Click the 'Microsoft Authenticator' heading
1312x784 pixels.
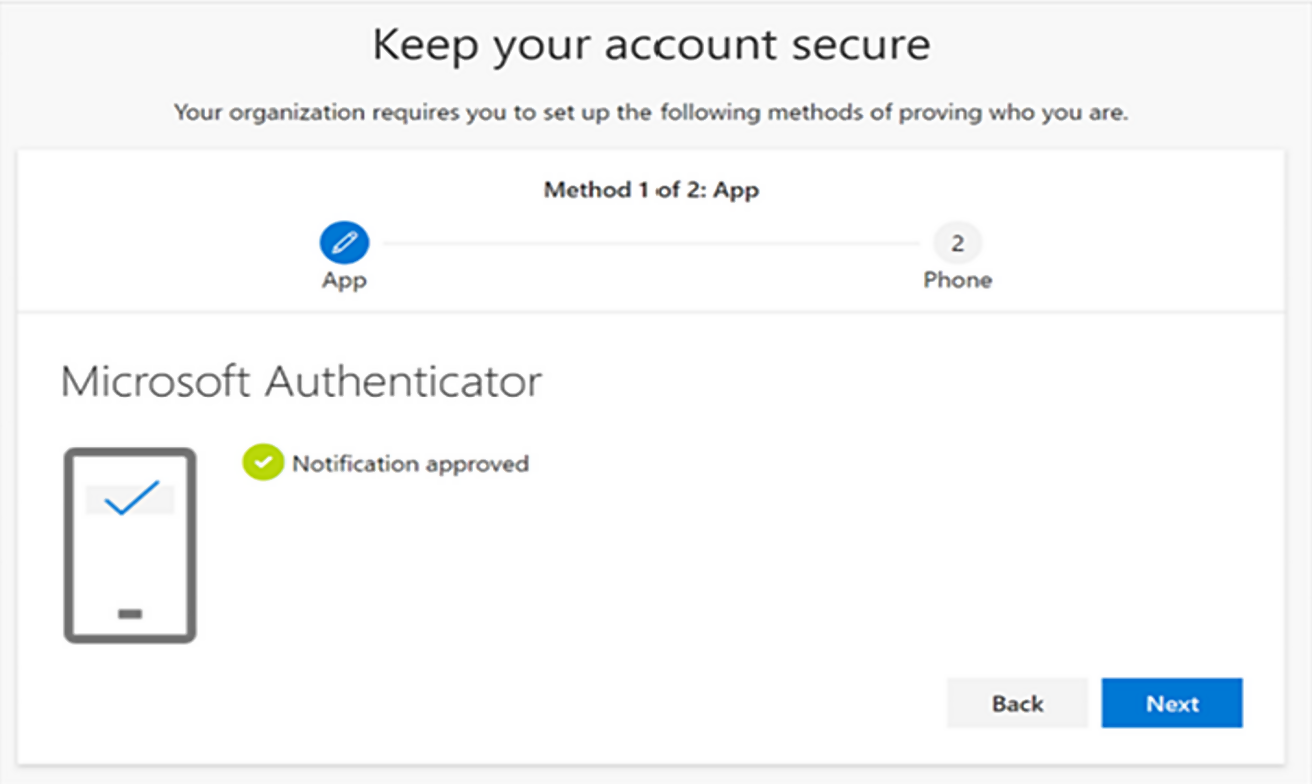point(301,382)
